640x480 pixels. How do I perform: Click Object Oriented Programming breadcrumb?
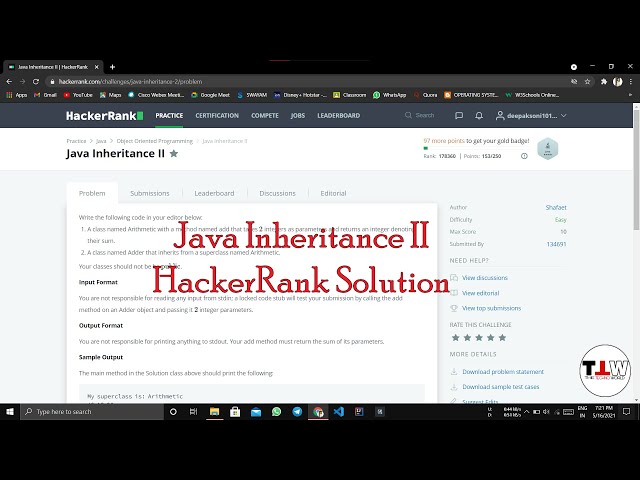pos(155,141)
